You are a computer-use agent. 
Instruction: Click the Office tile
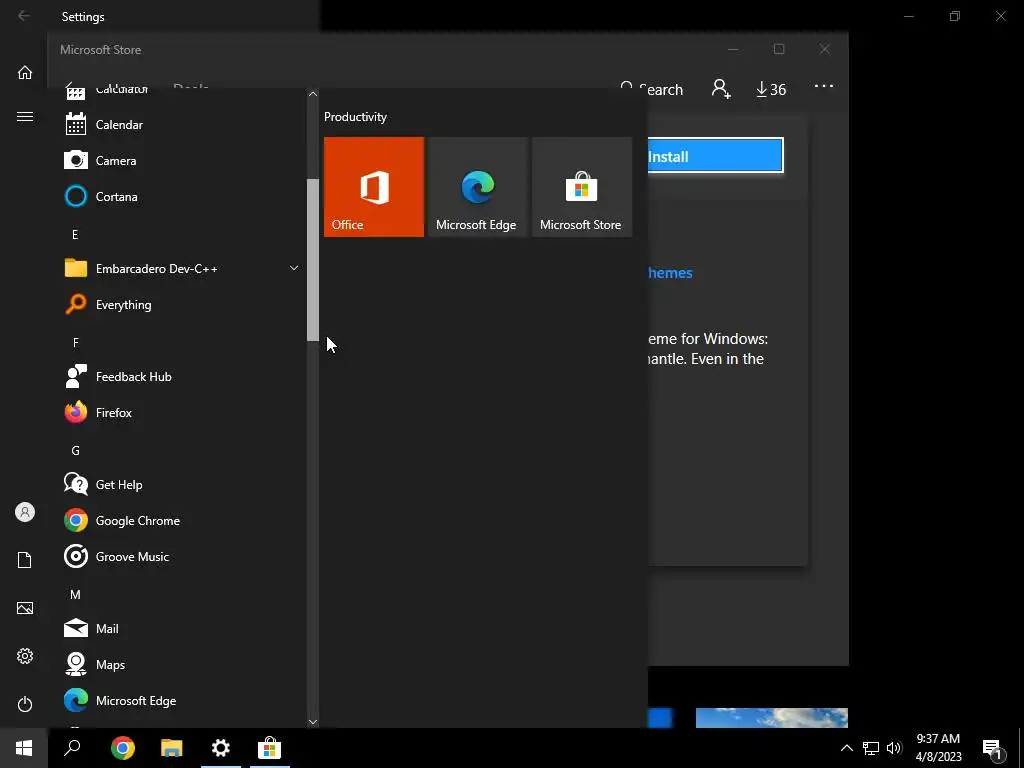374,187
